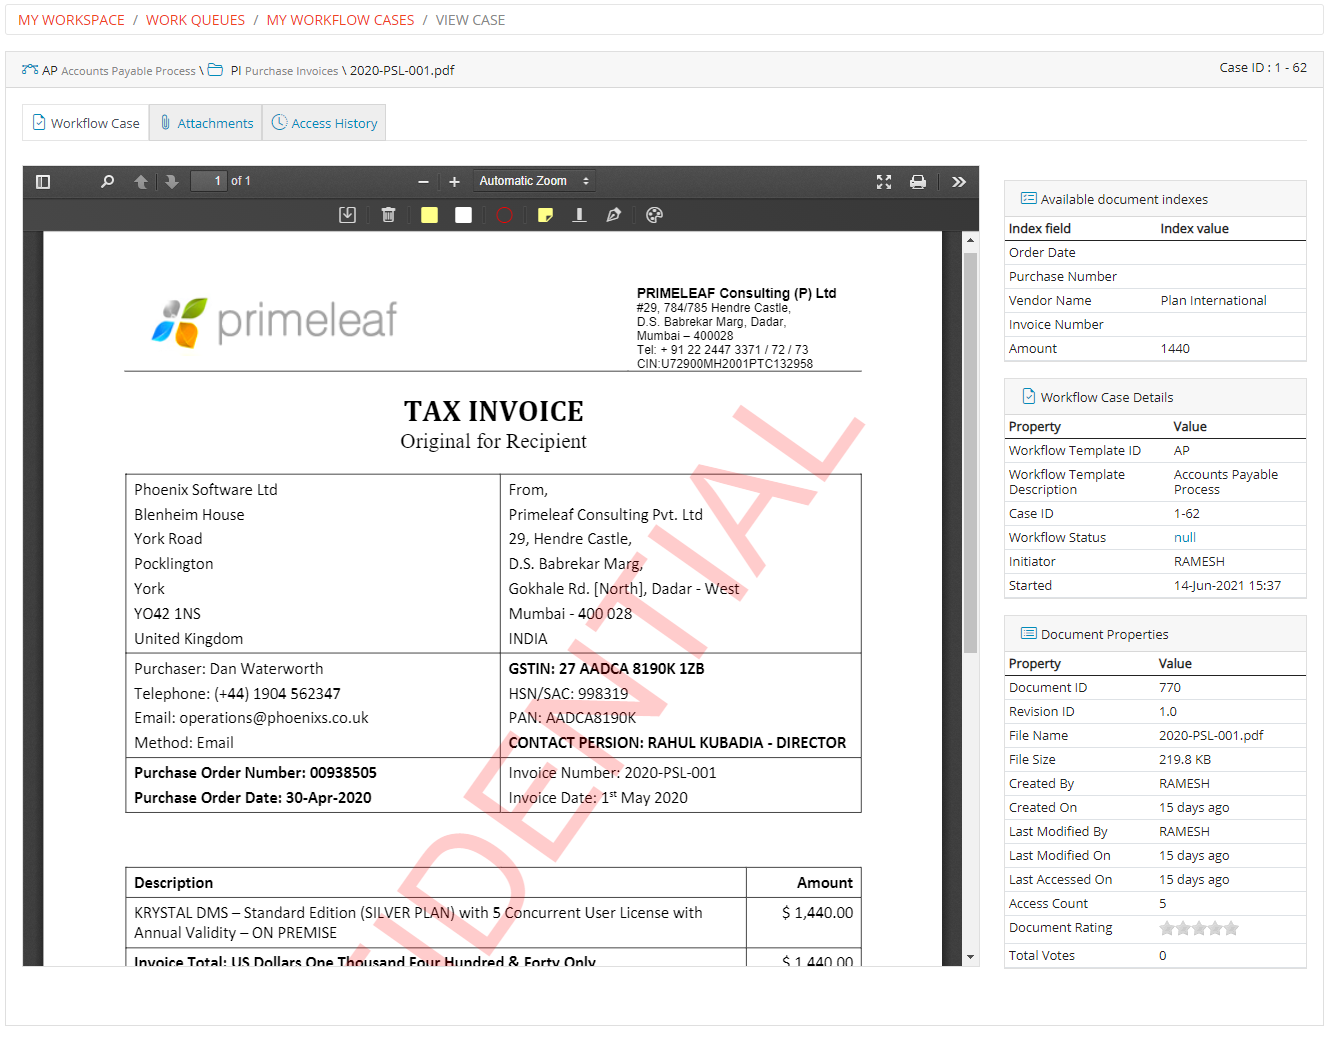This screenshot has height=1039, width=1329.
Task: Zoom out of the PDF document
Action: 423,182
